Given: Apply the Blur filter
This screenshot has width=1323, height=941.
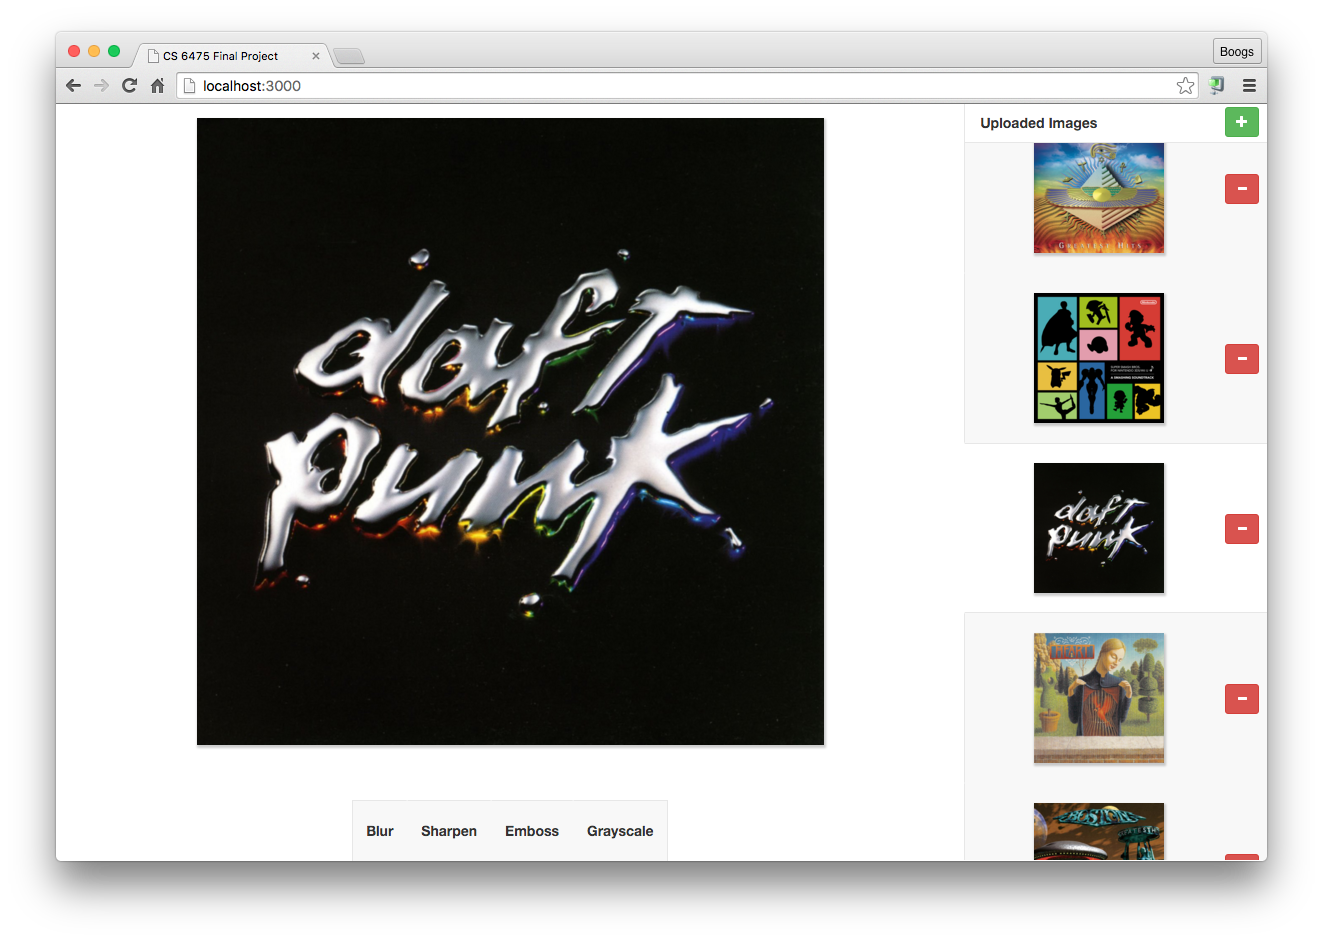Looking at the screenshot, I should 380,831.
